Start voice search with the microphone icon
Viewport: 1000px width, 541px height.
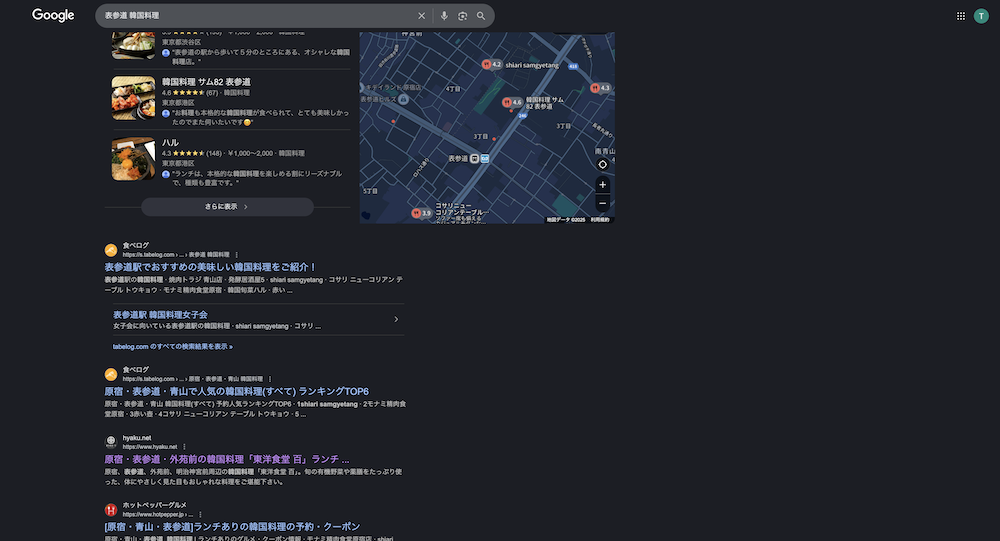click(444, 16)
